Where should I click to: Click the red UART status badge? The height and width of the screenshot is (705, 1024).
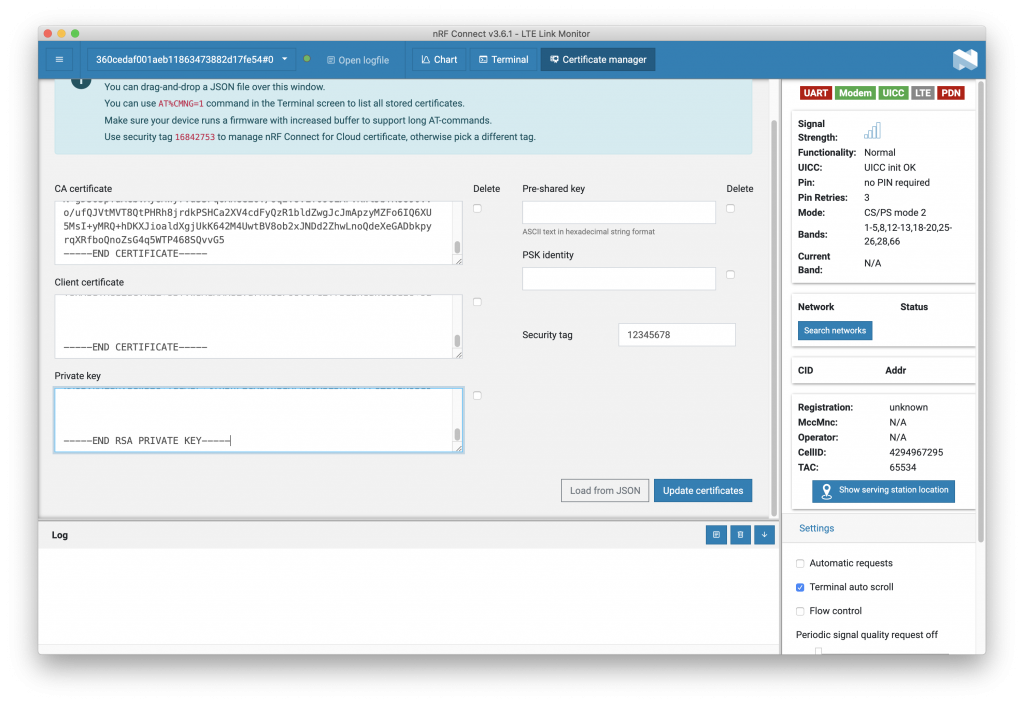tap(815, 93)
